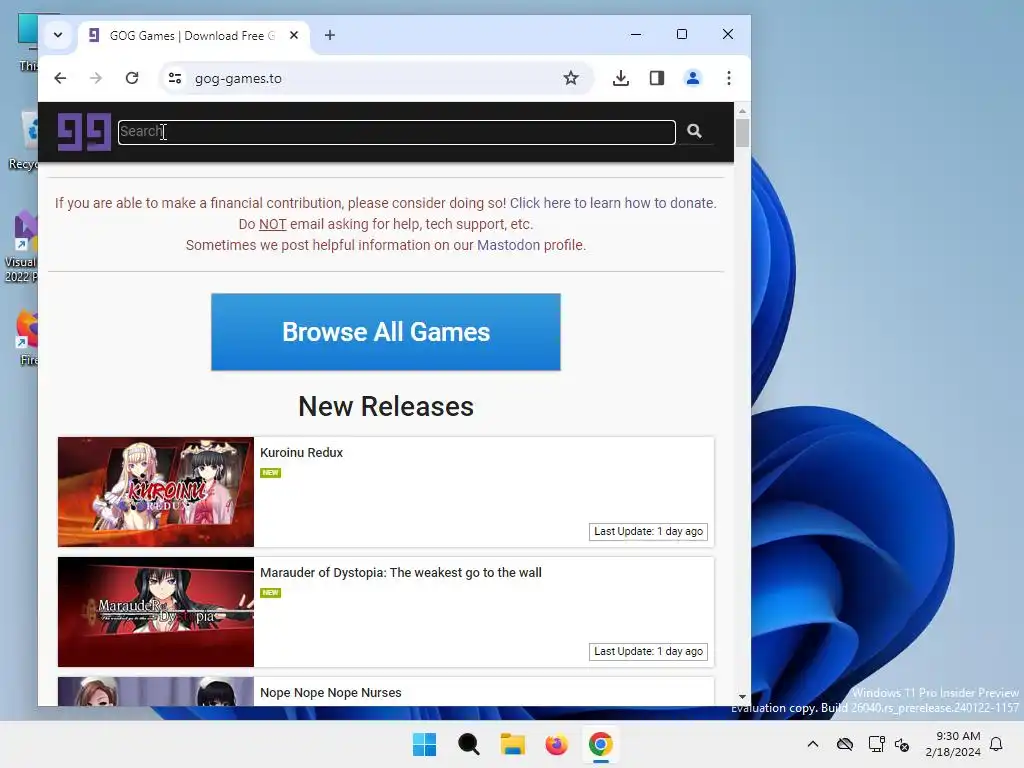Viewport: 1024px width, 768px height.
Task: Close the GOG Games tab
Action: tap(294, 35)
